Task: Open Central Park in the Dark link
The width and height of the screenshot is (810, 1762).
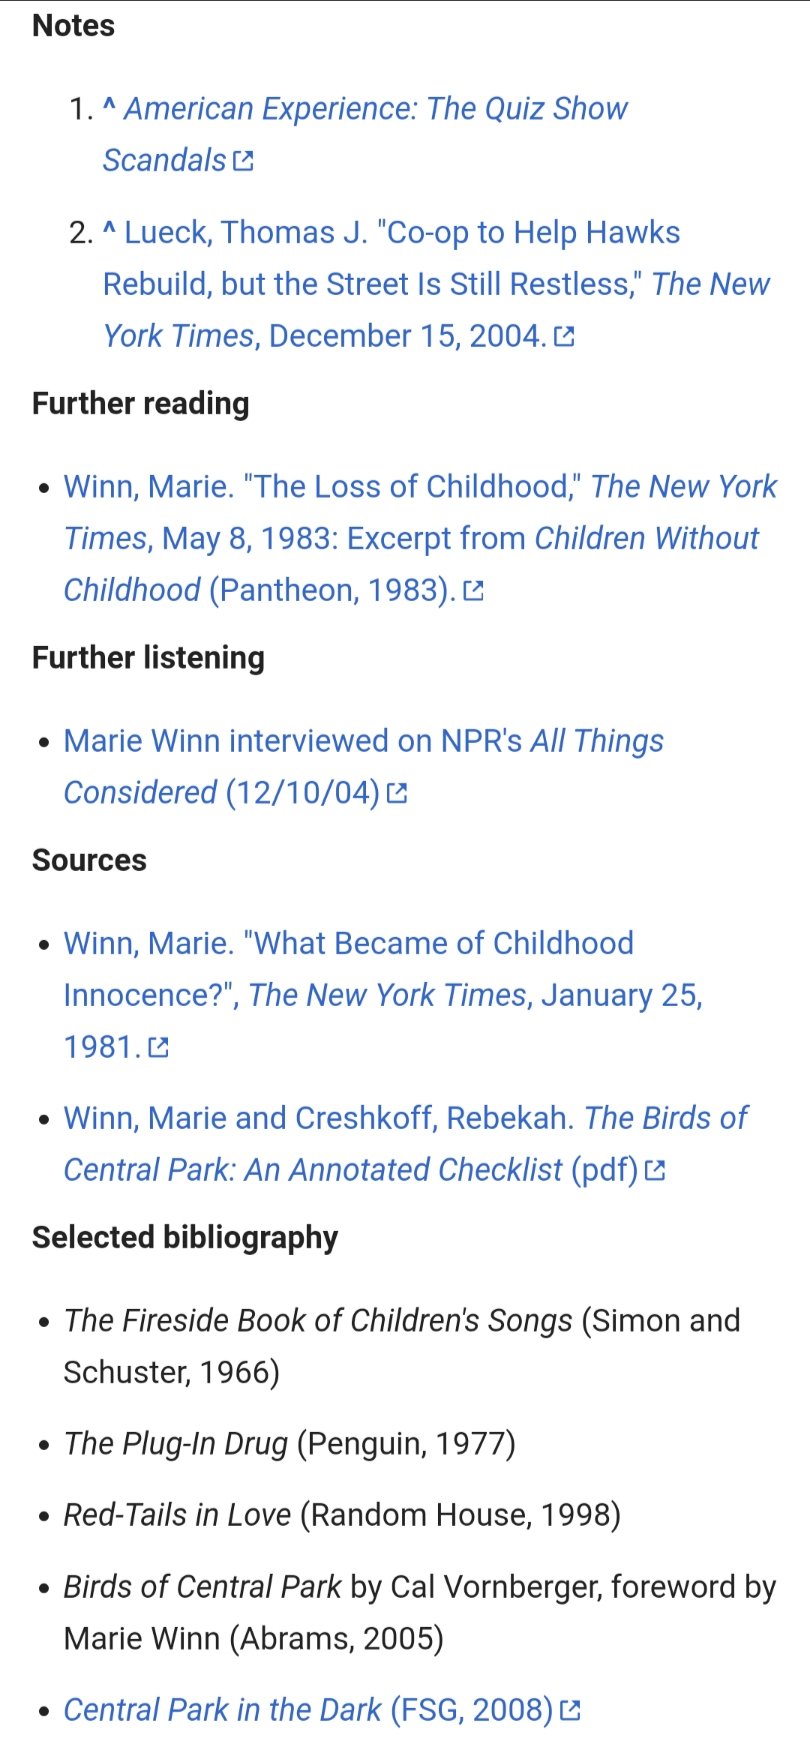Action: (308, 1710)
